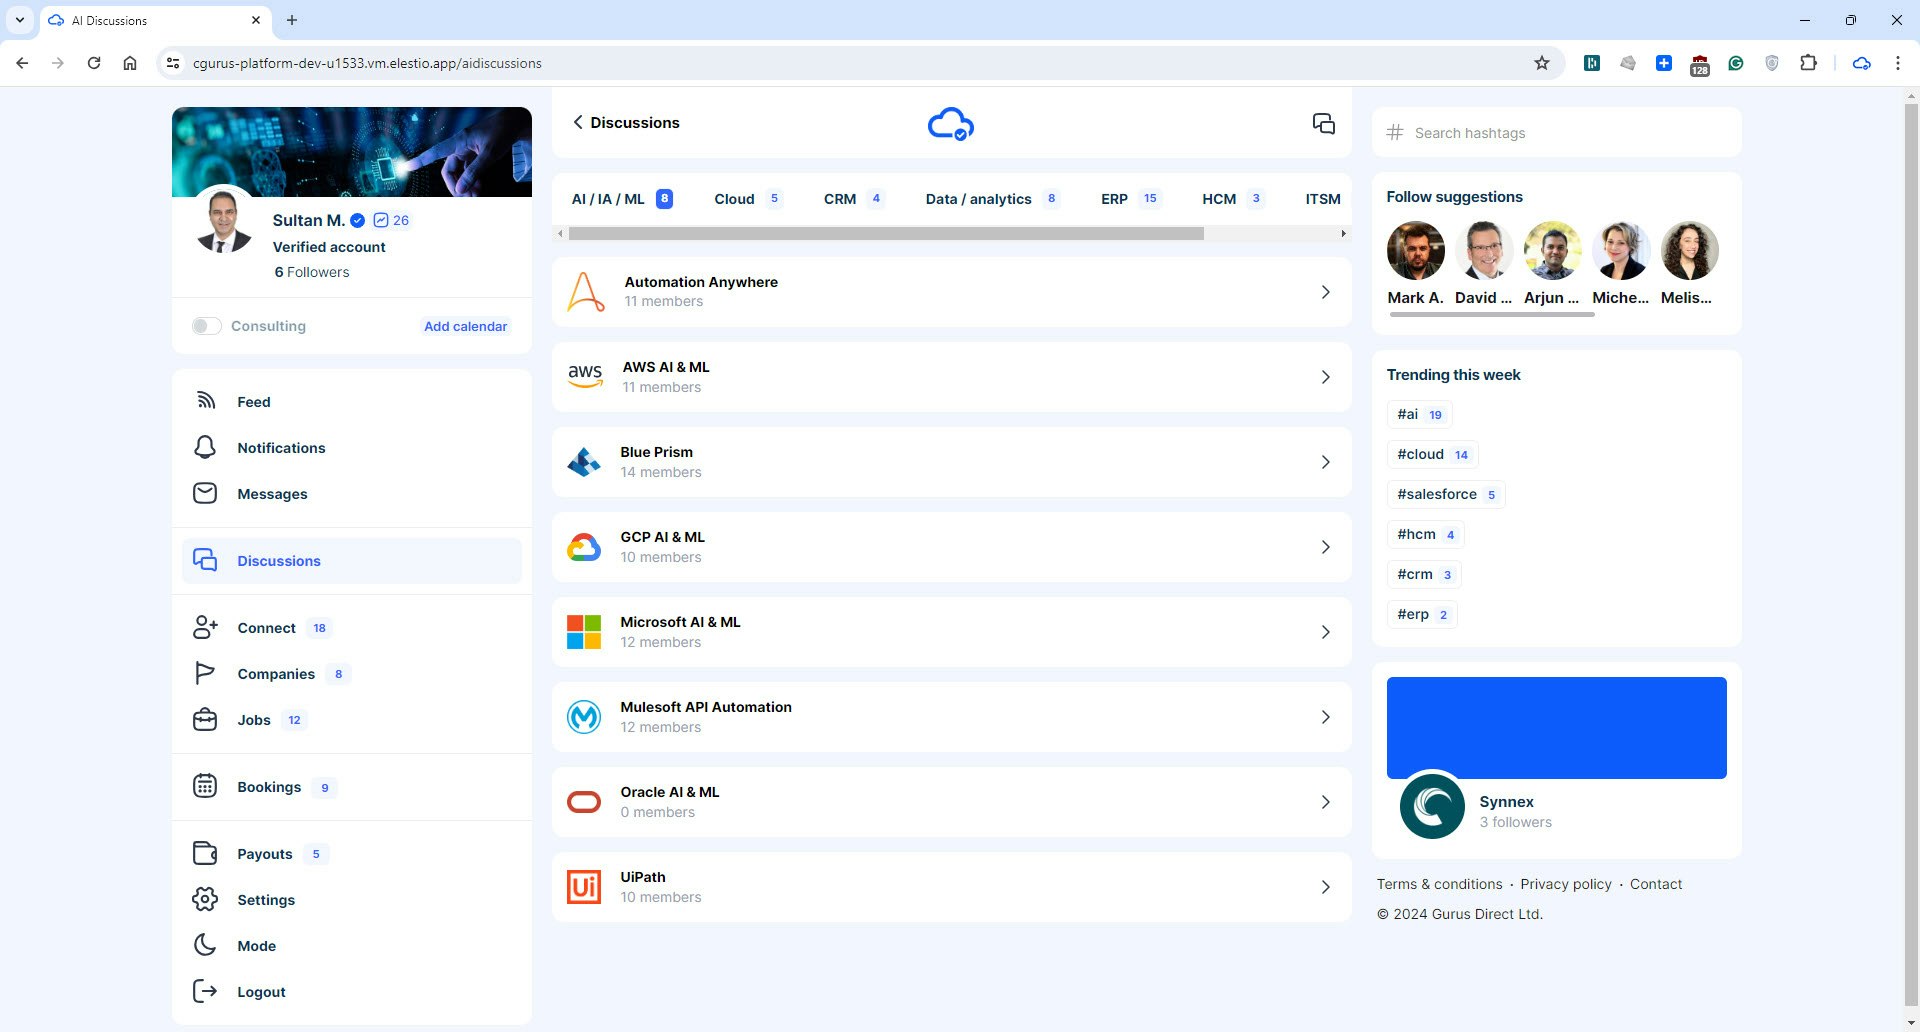Click the Mode moon icon
Viewport: 1920px width, 1032px height.
tap(205, 945)
